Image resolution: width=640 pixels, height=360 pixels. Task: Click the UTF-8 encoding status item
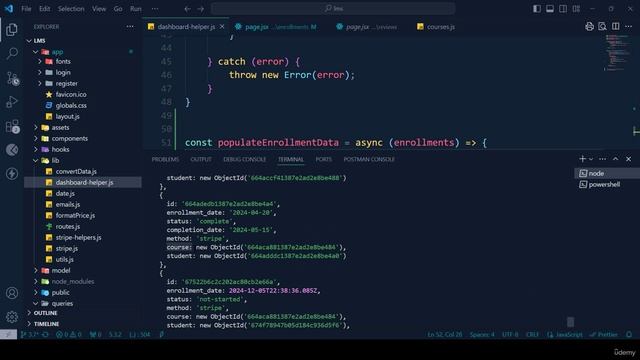(510, 334)
